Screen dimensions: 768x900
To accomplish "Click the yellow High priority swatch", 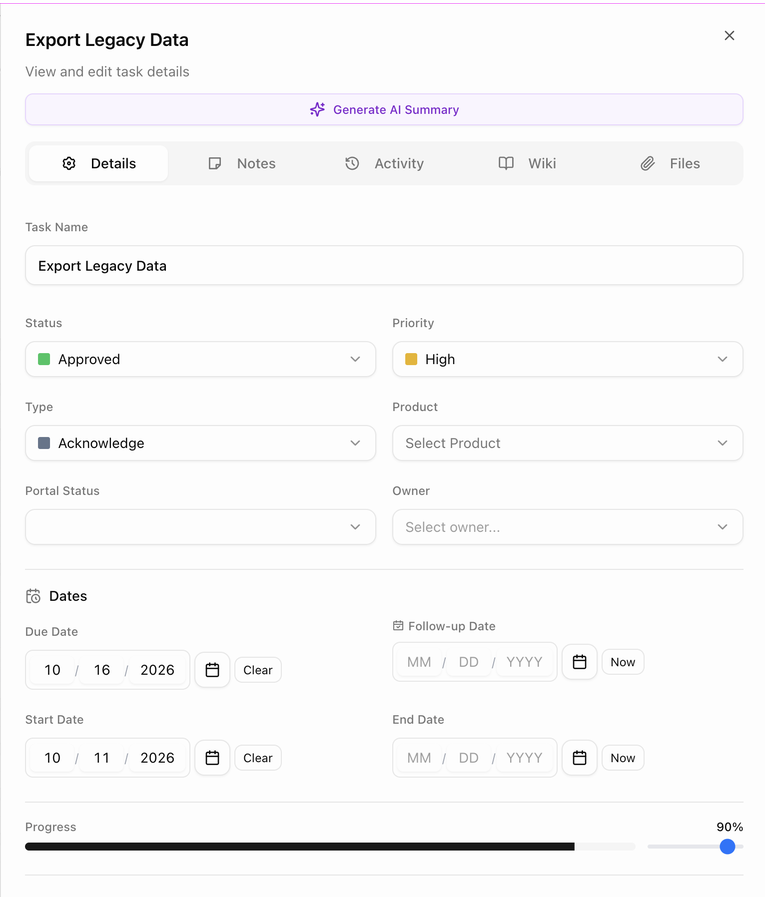I will point(411,359).
